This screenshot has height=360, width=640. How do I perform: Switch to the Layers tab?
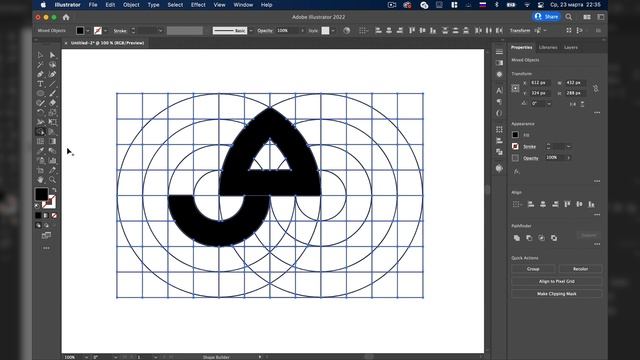tap(571, 47)
